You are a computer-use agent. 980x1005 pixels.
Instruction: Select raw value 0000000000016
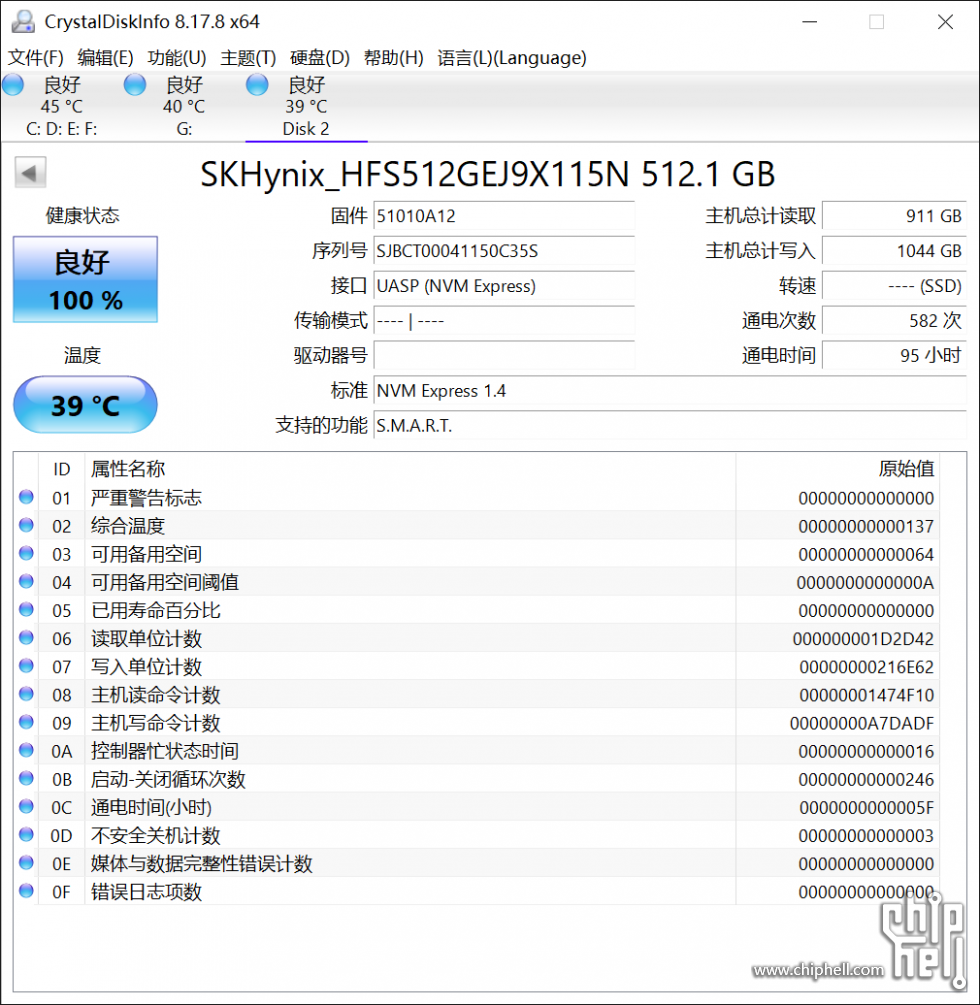866,751
